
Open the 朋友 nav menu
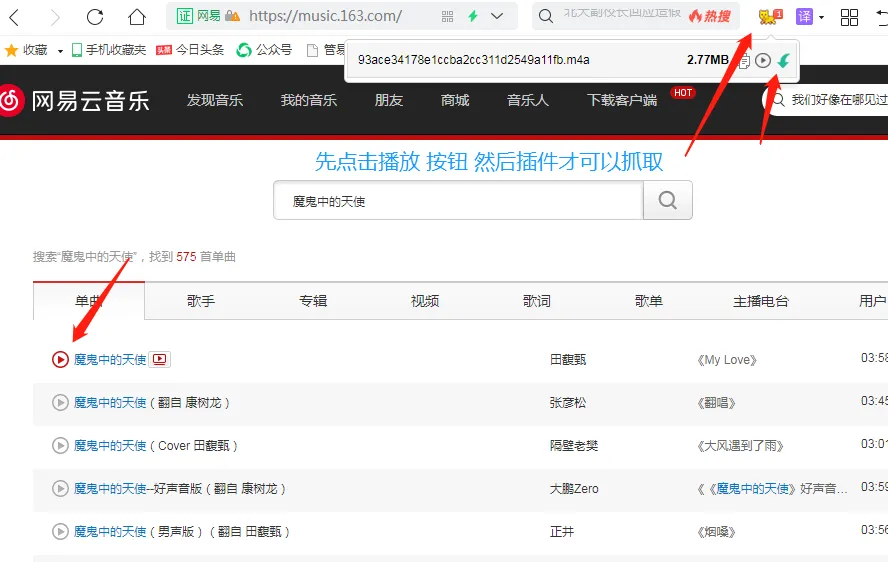(388, 100)
